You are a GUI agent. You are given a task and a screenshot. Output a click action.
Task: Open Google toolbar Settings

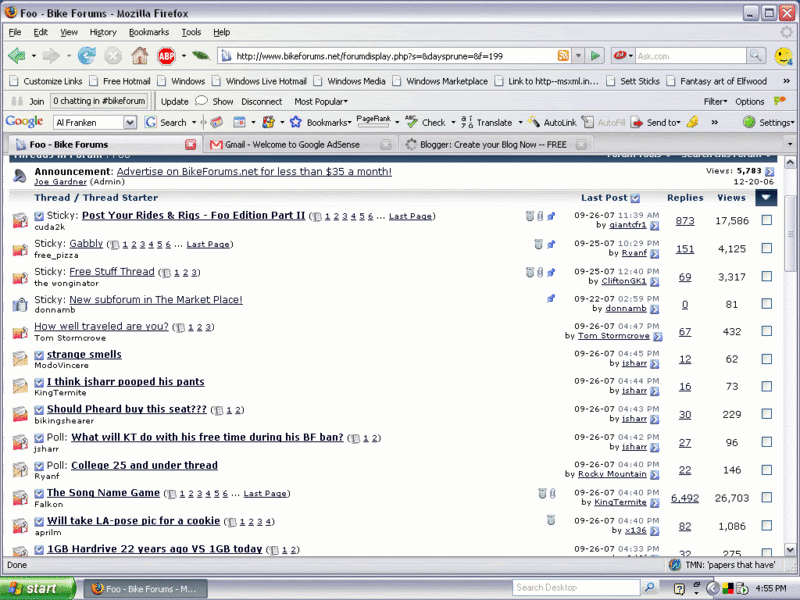pos(768,122)
